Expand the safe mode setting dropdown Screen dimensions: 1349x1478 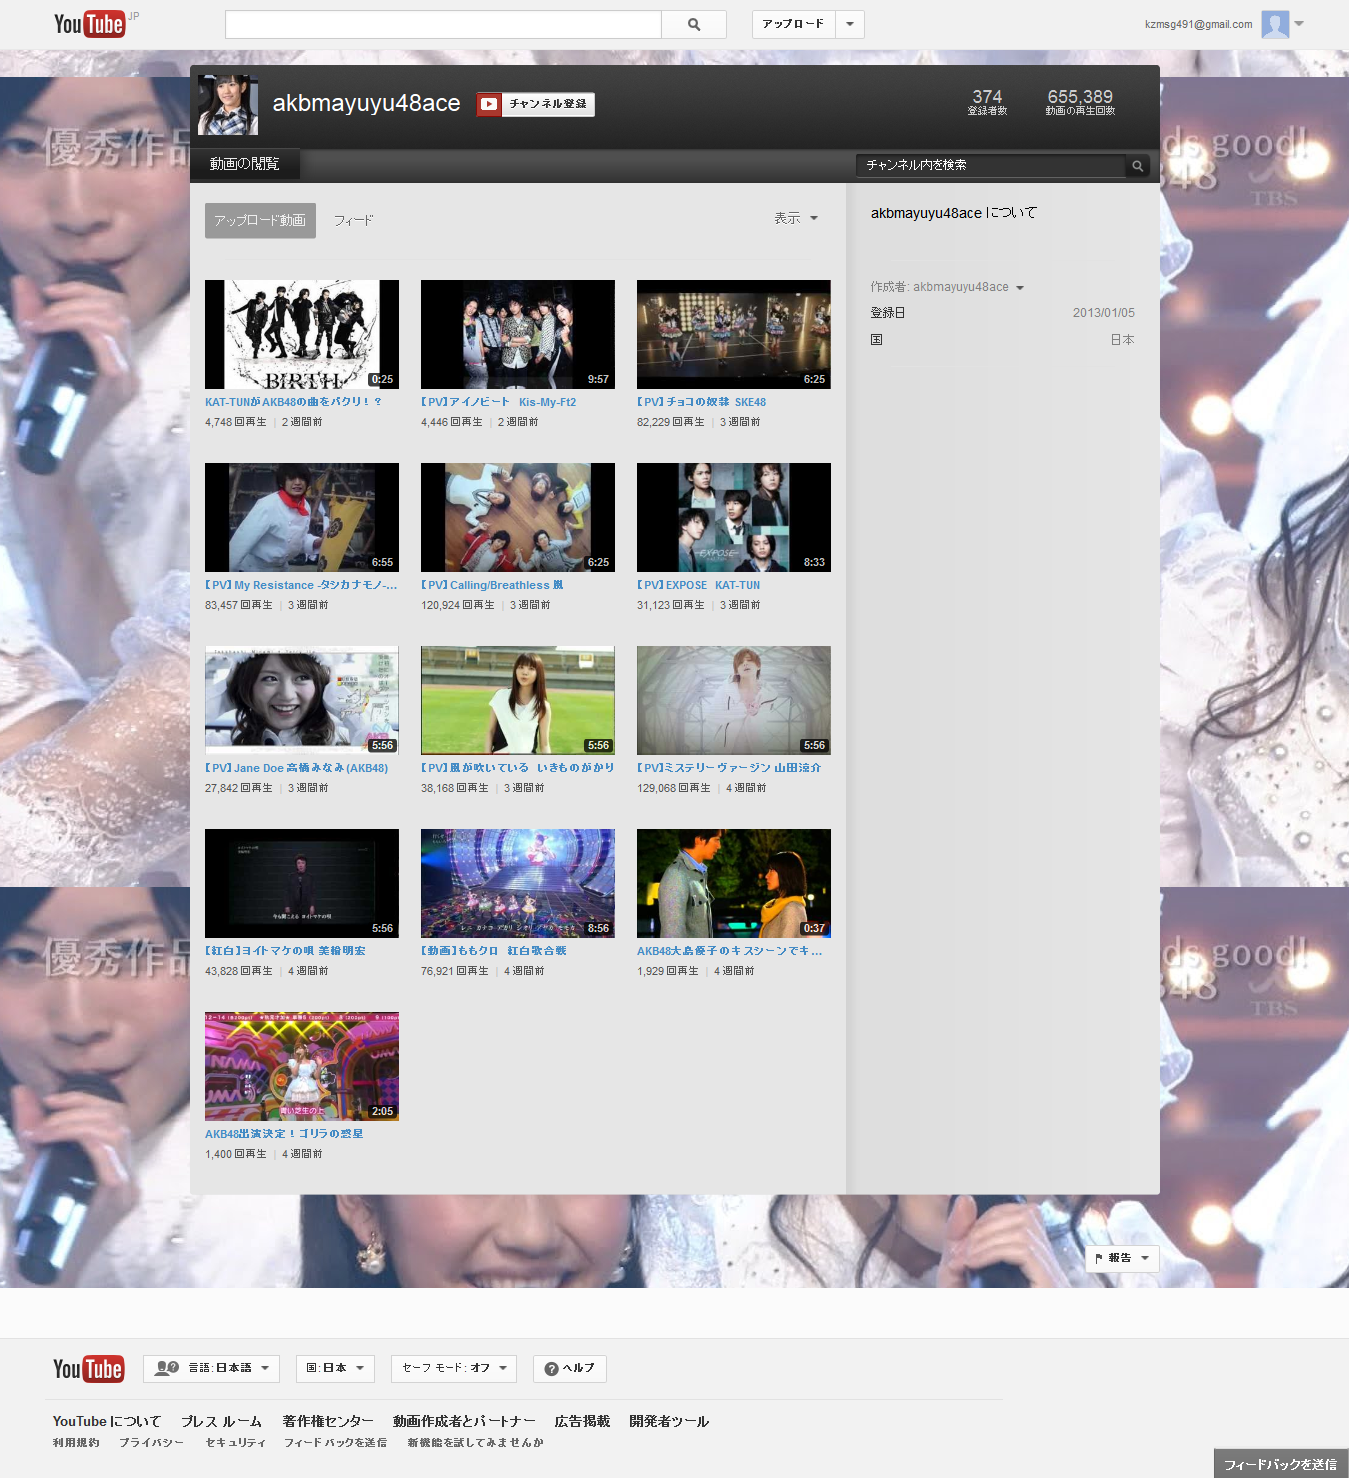click(454, 1368)
